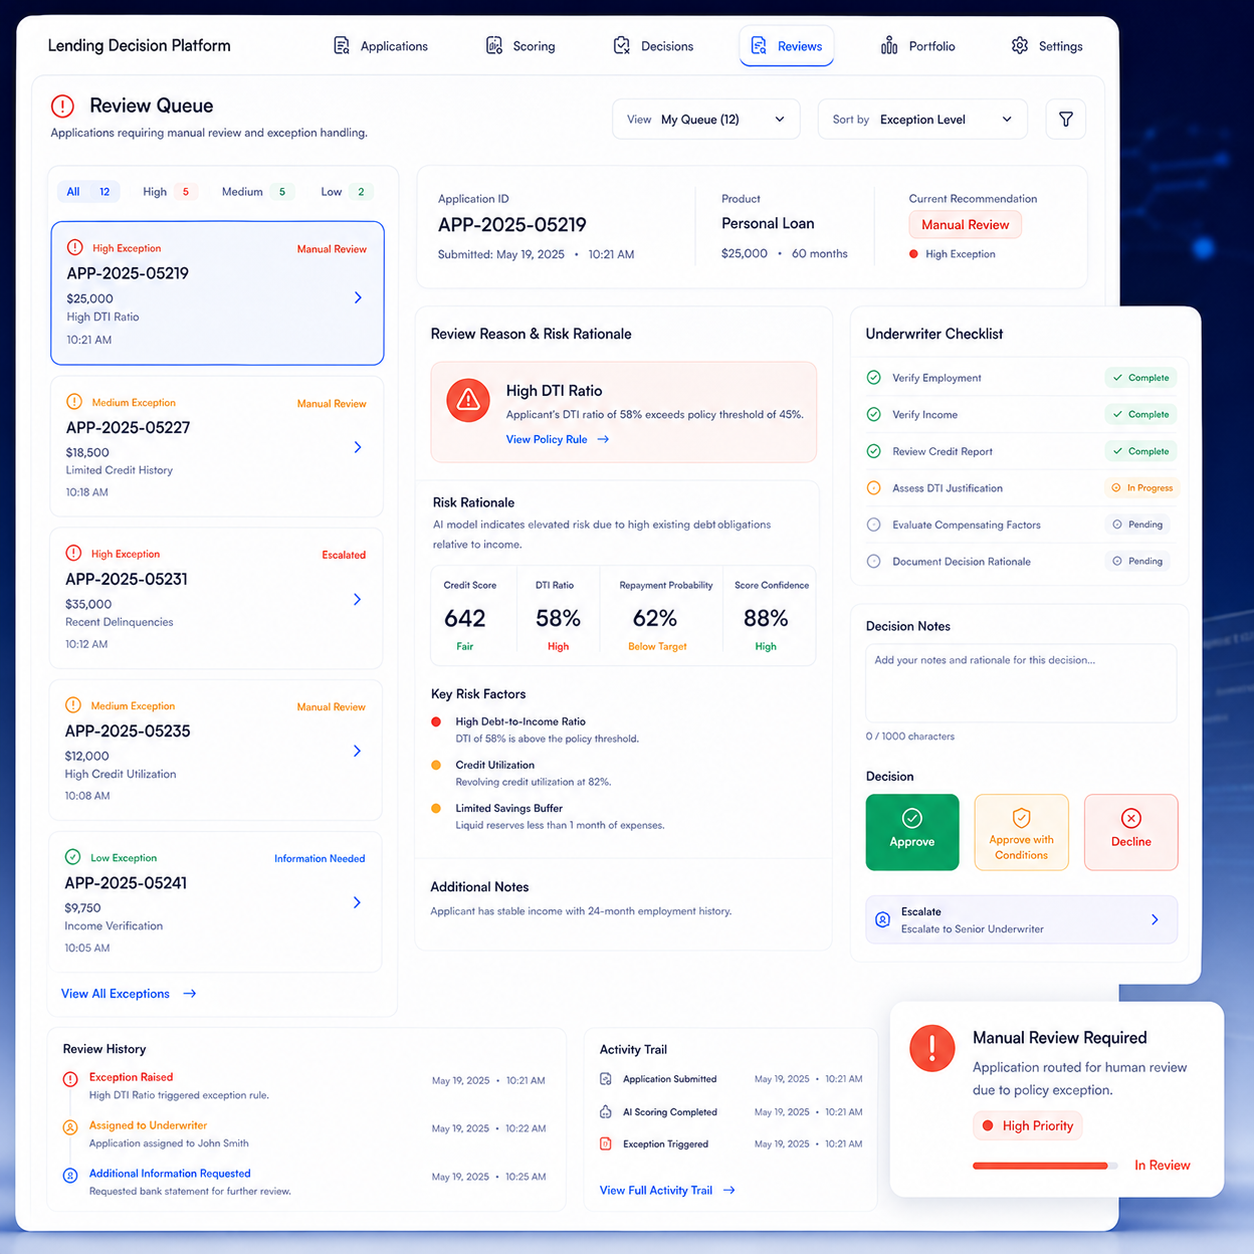Viewport: 1254px width, 1254px height.
Task: Click the Settings gear icon
Action: 1020,46
